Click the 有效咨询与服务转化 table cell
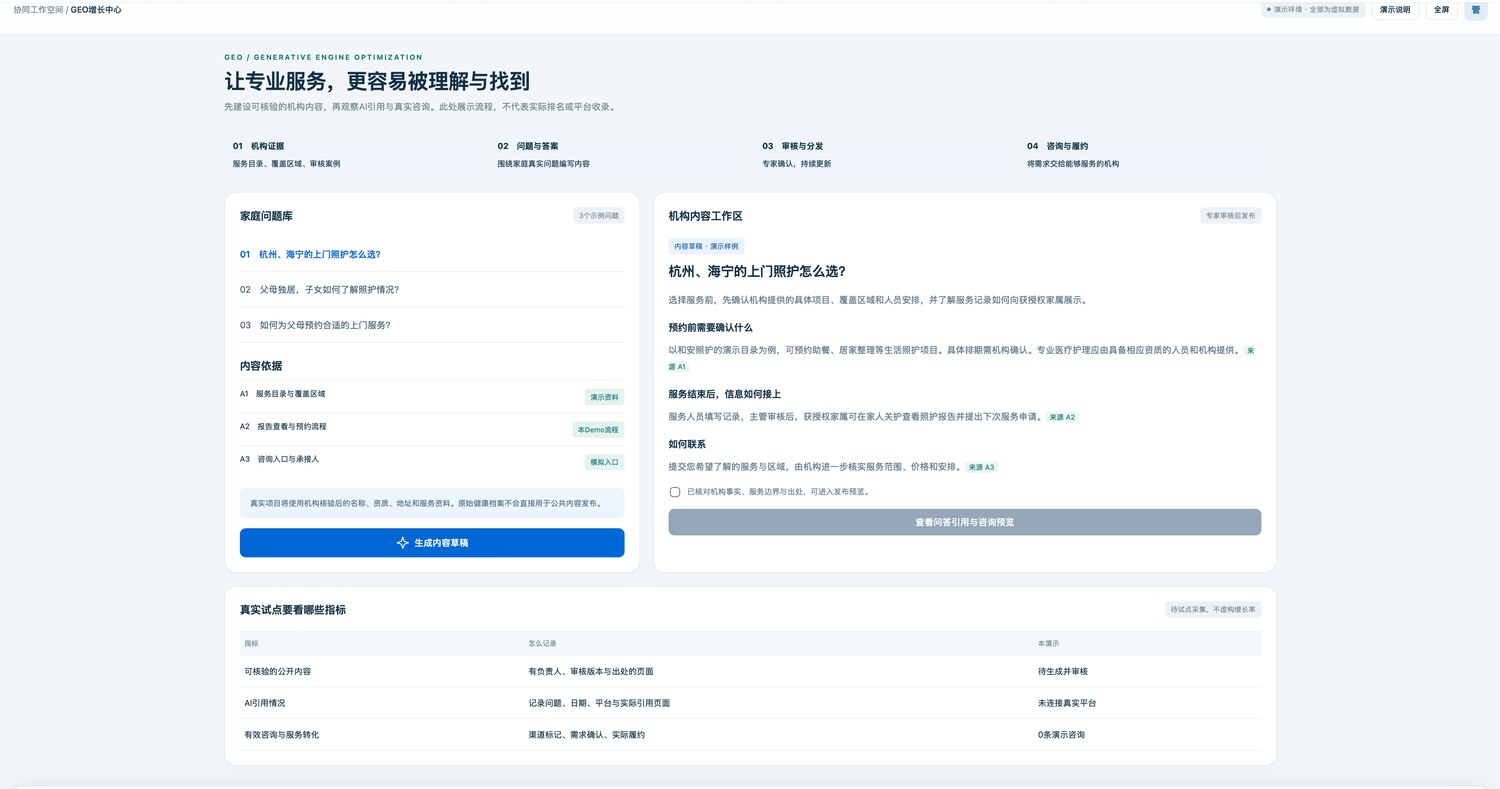 click(382, 735)
